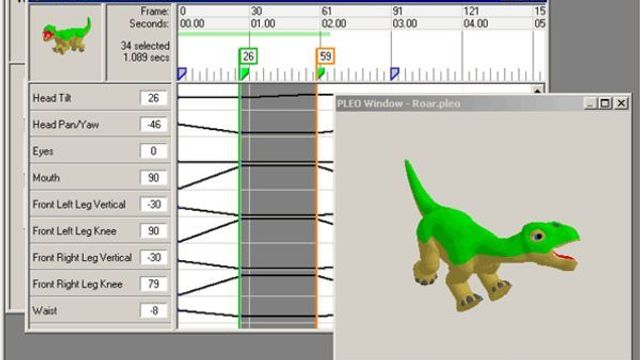The width and height of the screenshot is (640, 360).
Task: Click the 01.00 seconds mark on ruler
Action: [x=263, y=24]
